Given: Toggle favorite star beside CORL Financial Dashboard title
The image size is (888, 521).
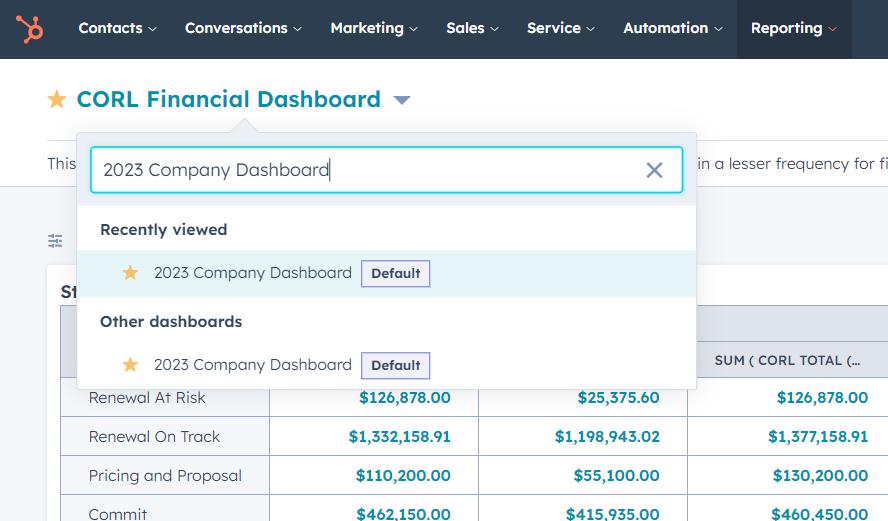Looking at the screenshot, I should click(57, 100).
